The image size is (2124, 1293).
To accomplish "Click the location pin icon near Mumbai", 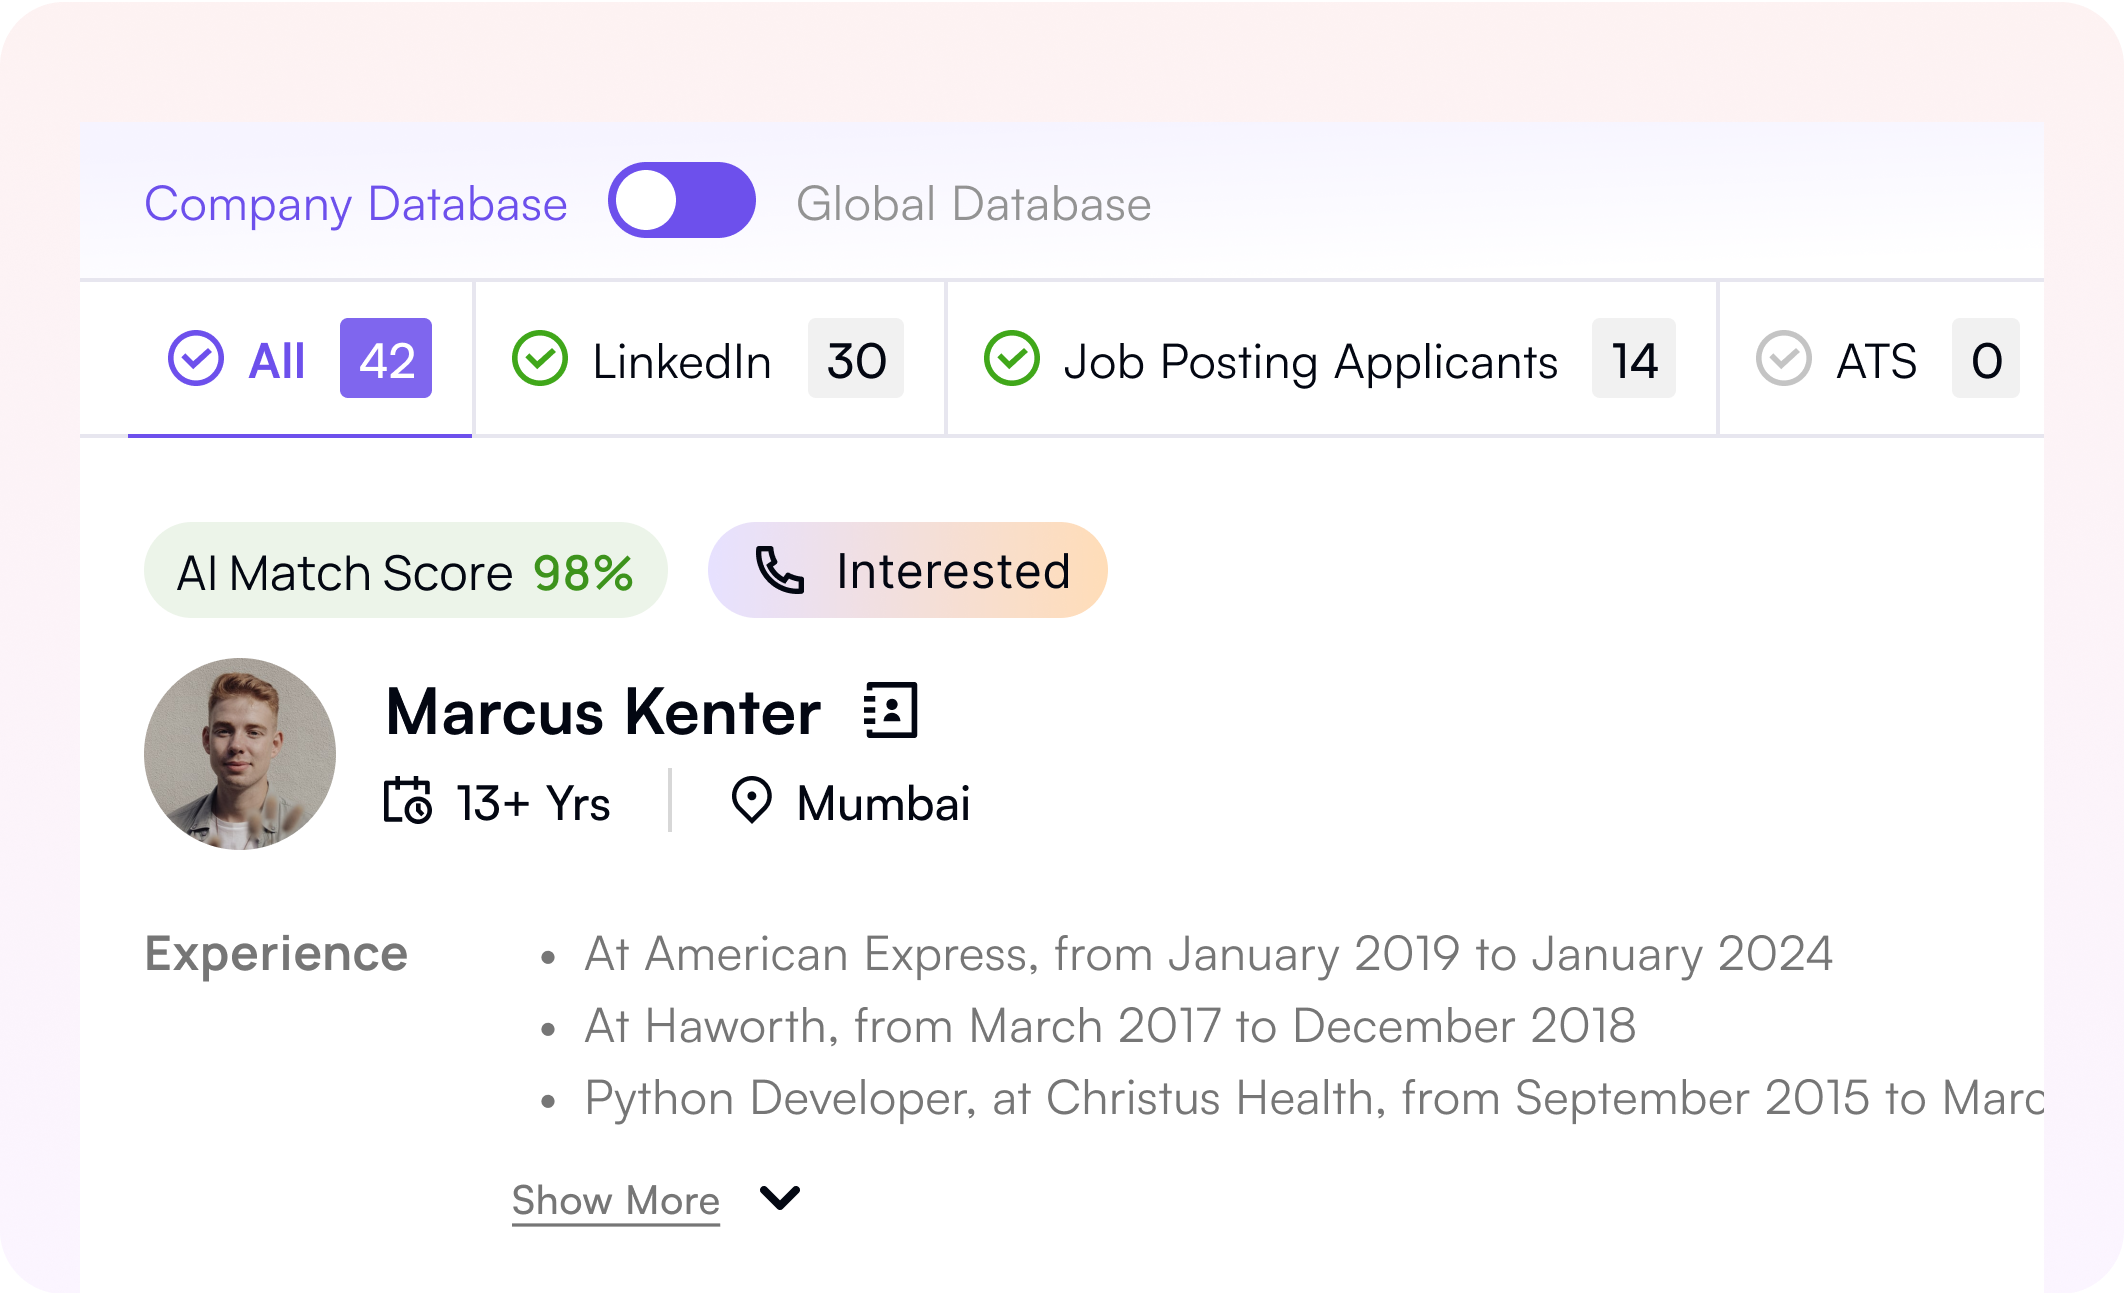I will coord(751,801).
